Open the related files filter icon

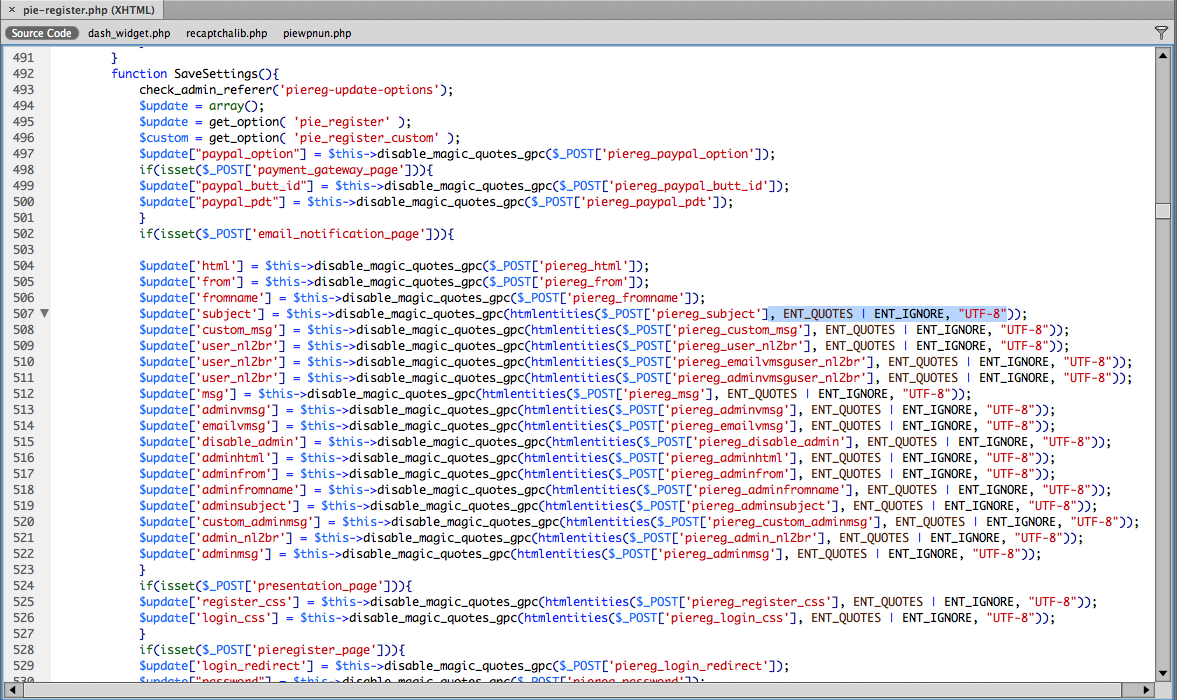coord(1161,32)
